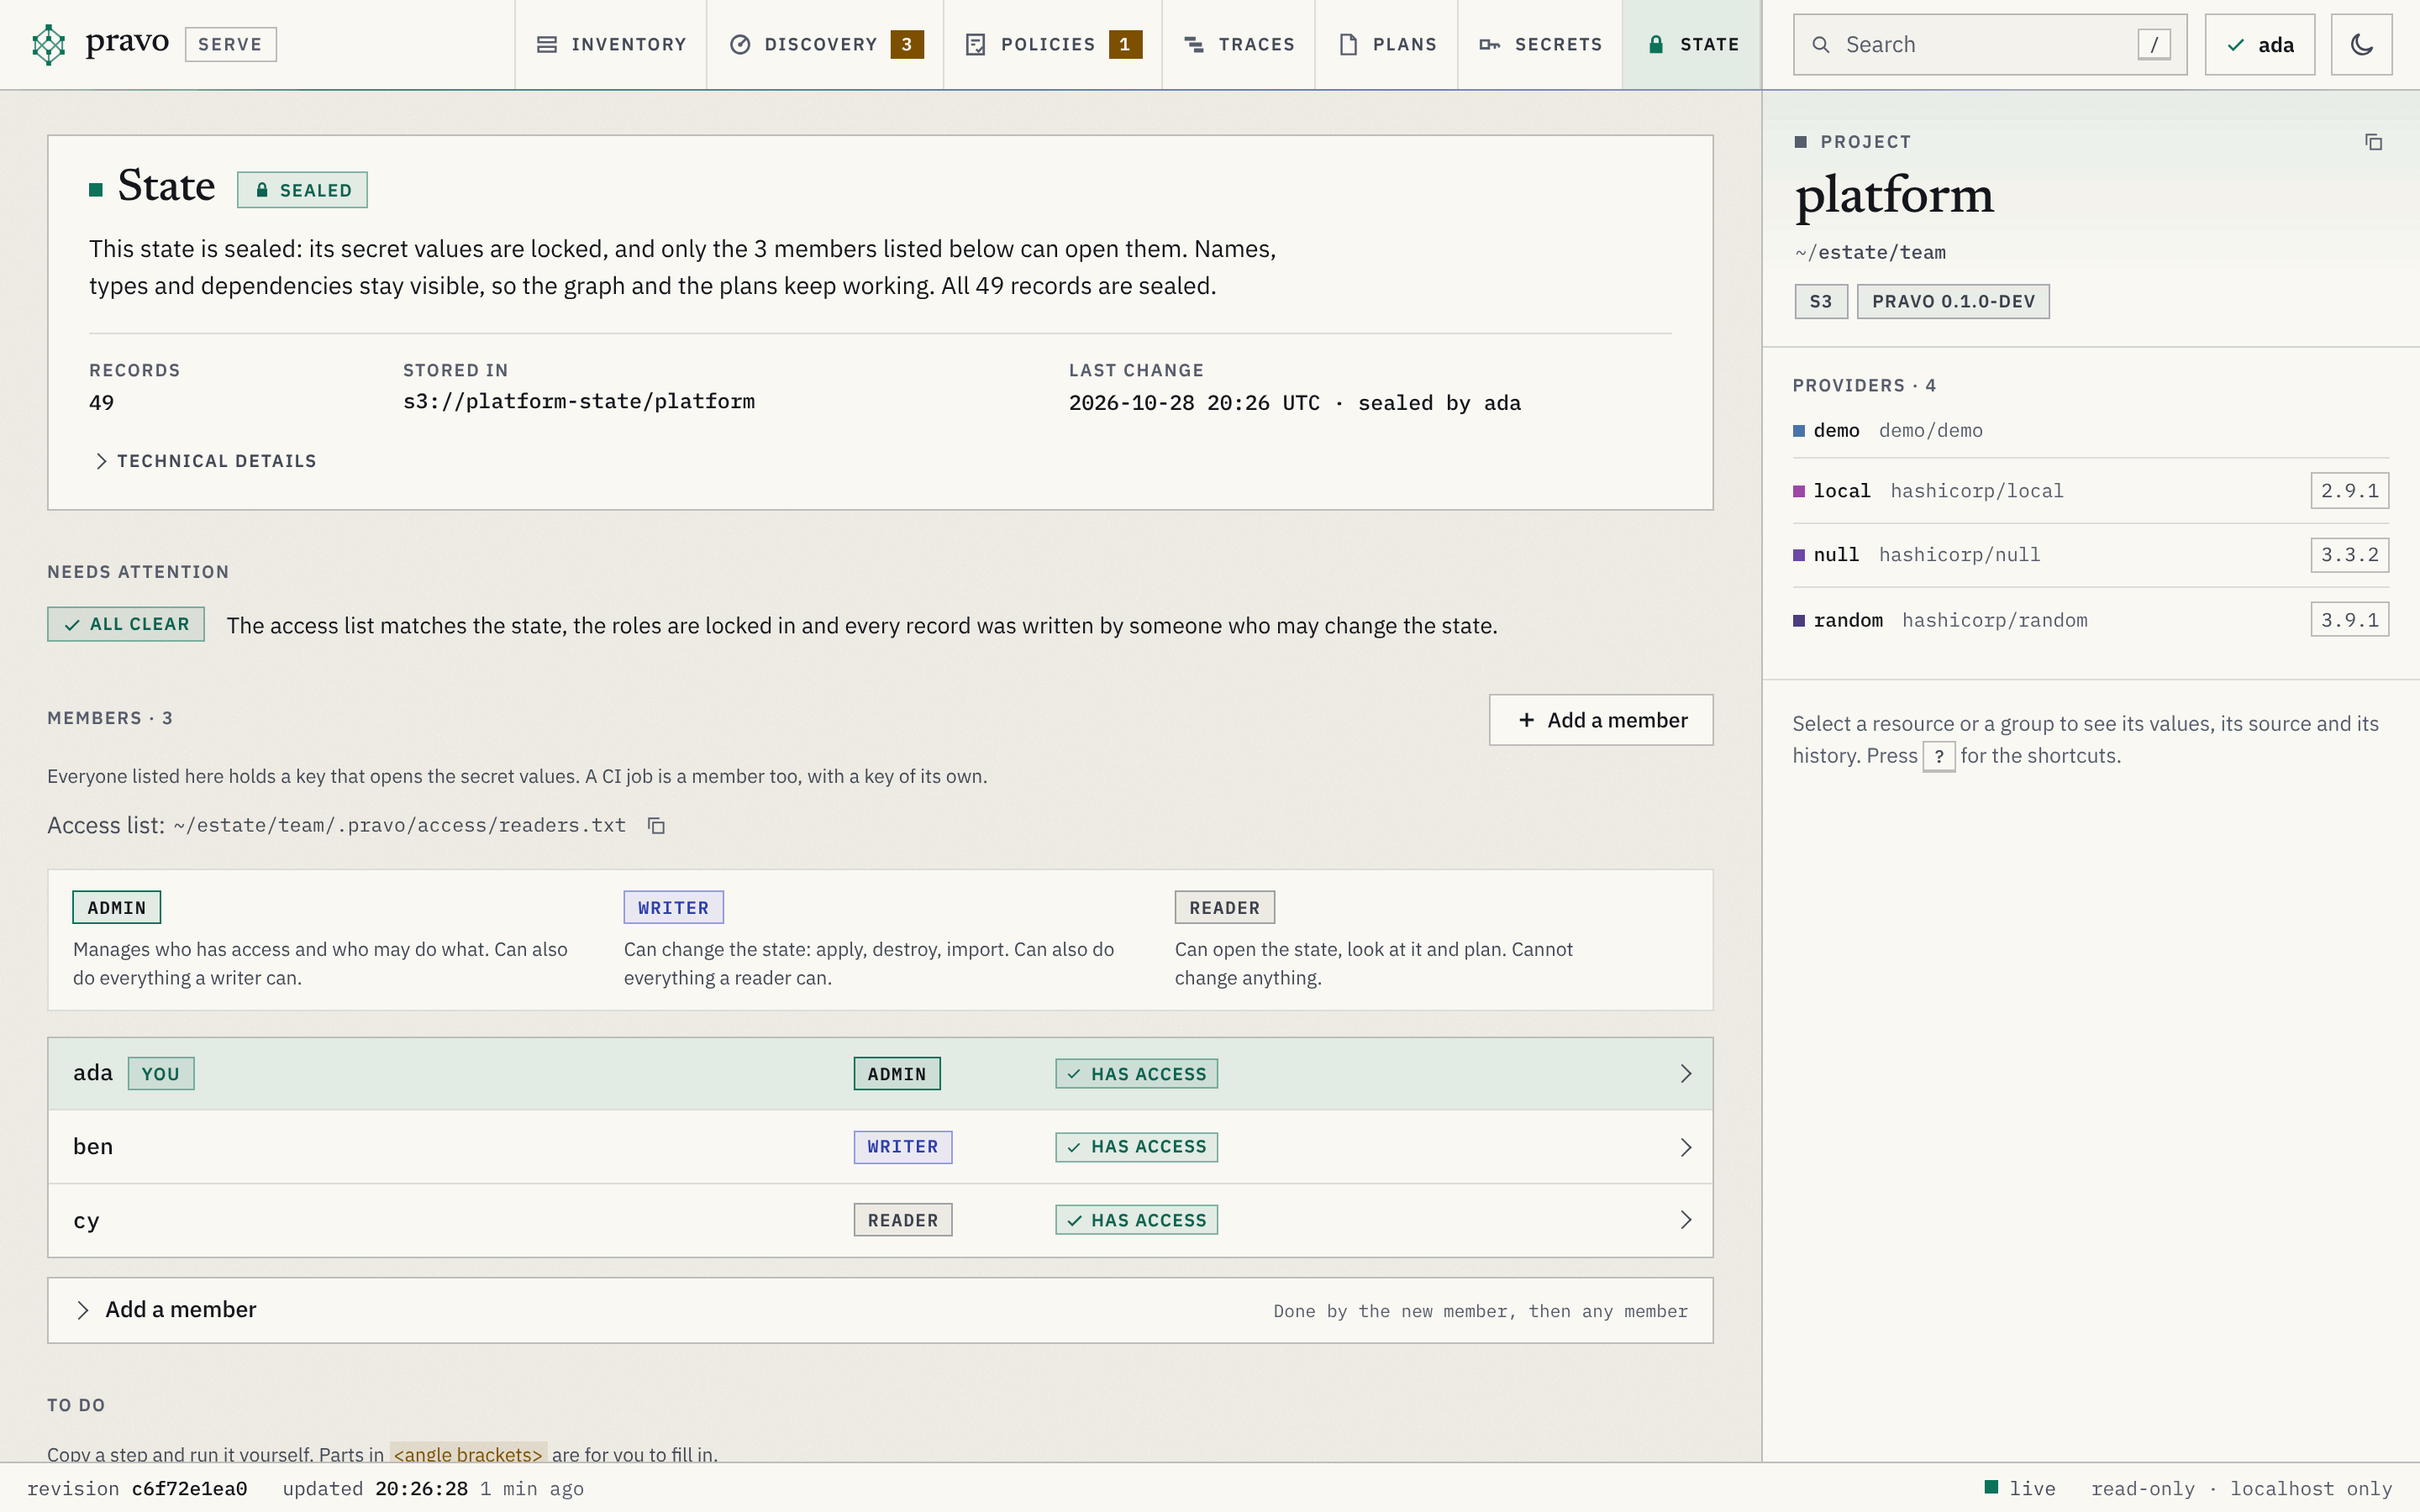Select the State tab

coord(1692,45)
